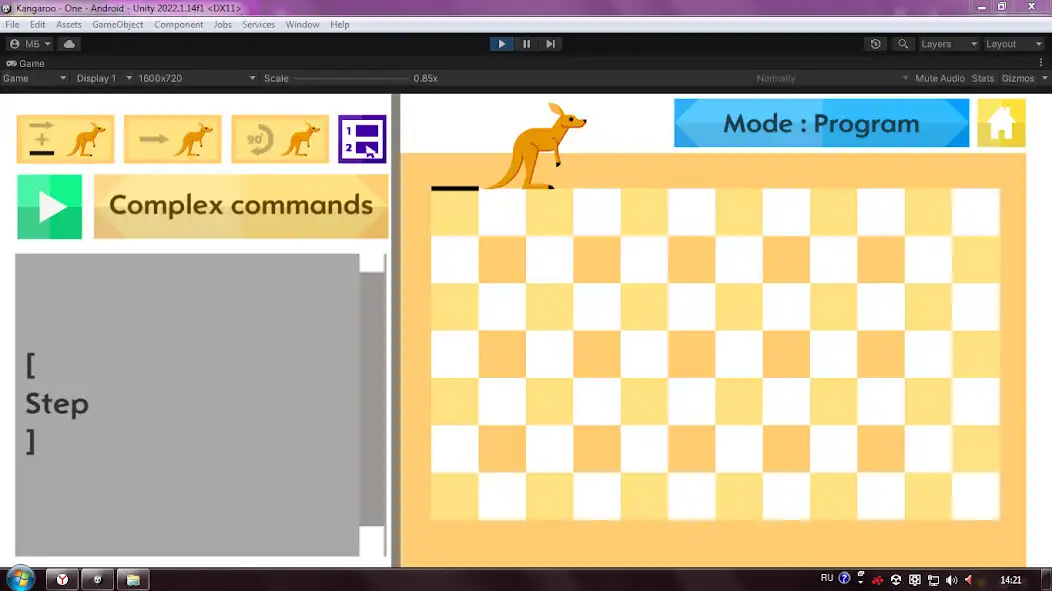1052x591 pixels.
Task: Open the Display 1 dropdown
Action: pyautogui.click(x=98, y=77)
